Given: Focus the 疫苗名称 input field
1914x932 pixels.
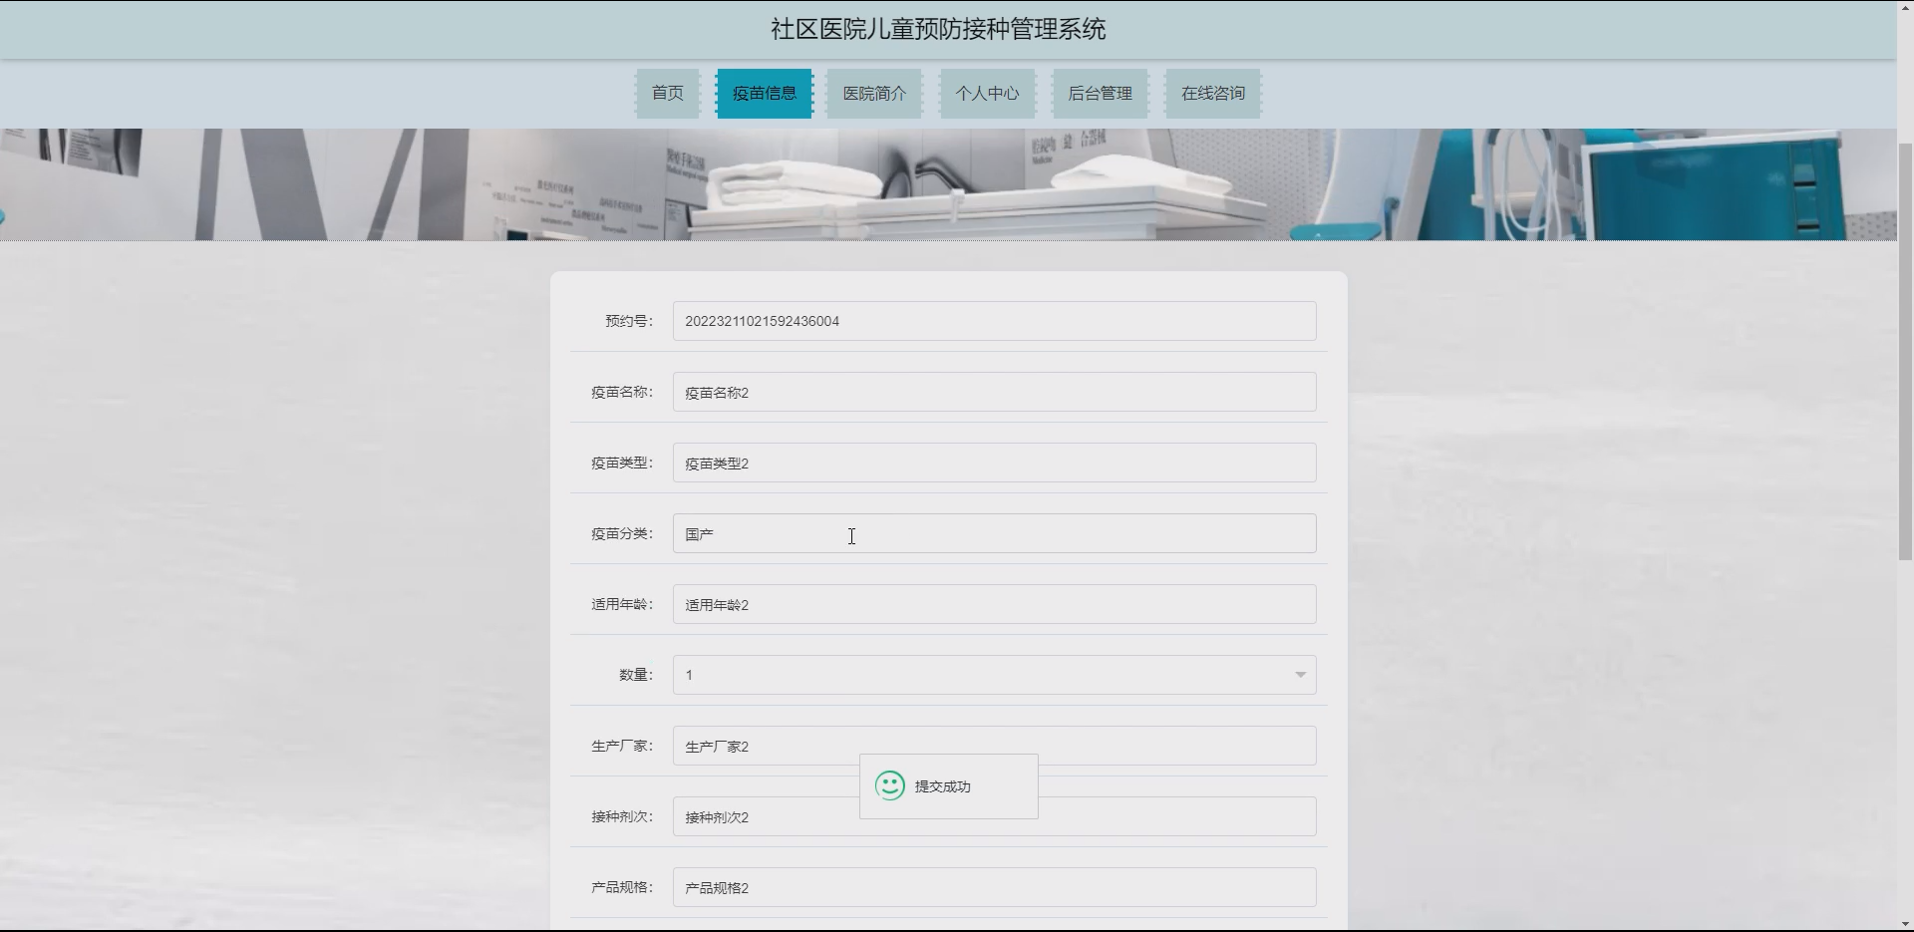Looking at the screenshot, I should click(994, 392).
